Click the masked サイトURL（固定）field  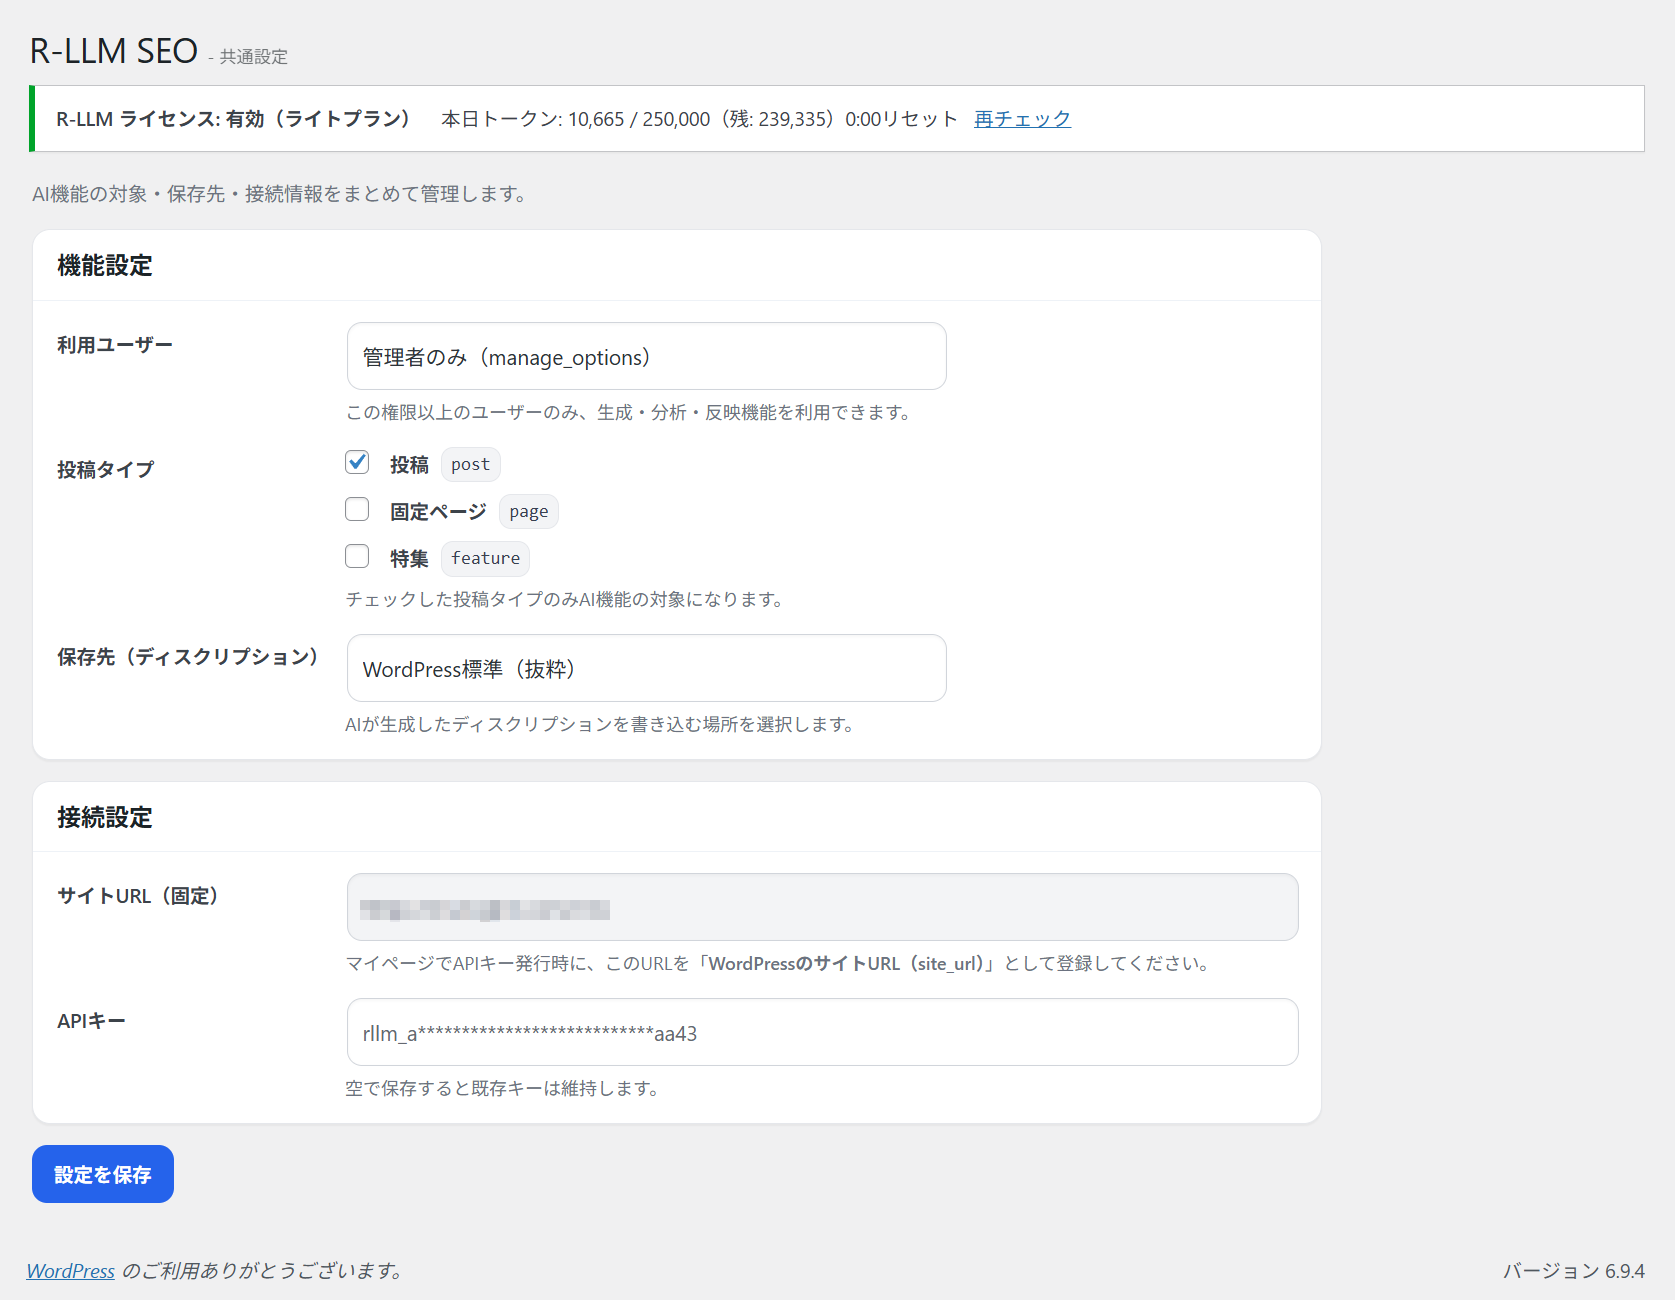822,907
